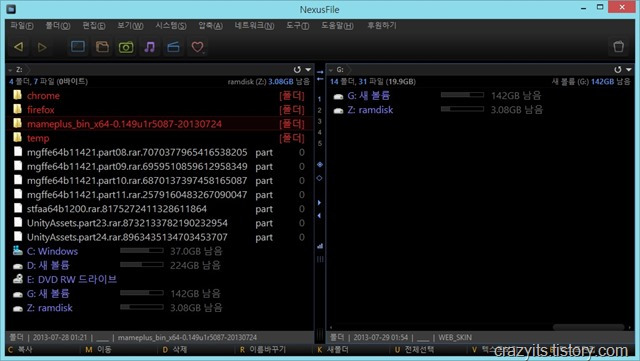Viewport: 640px width, 361px height.
Task: Click the blue folder shortcut icon
Action: click(173, 47)
